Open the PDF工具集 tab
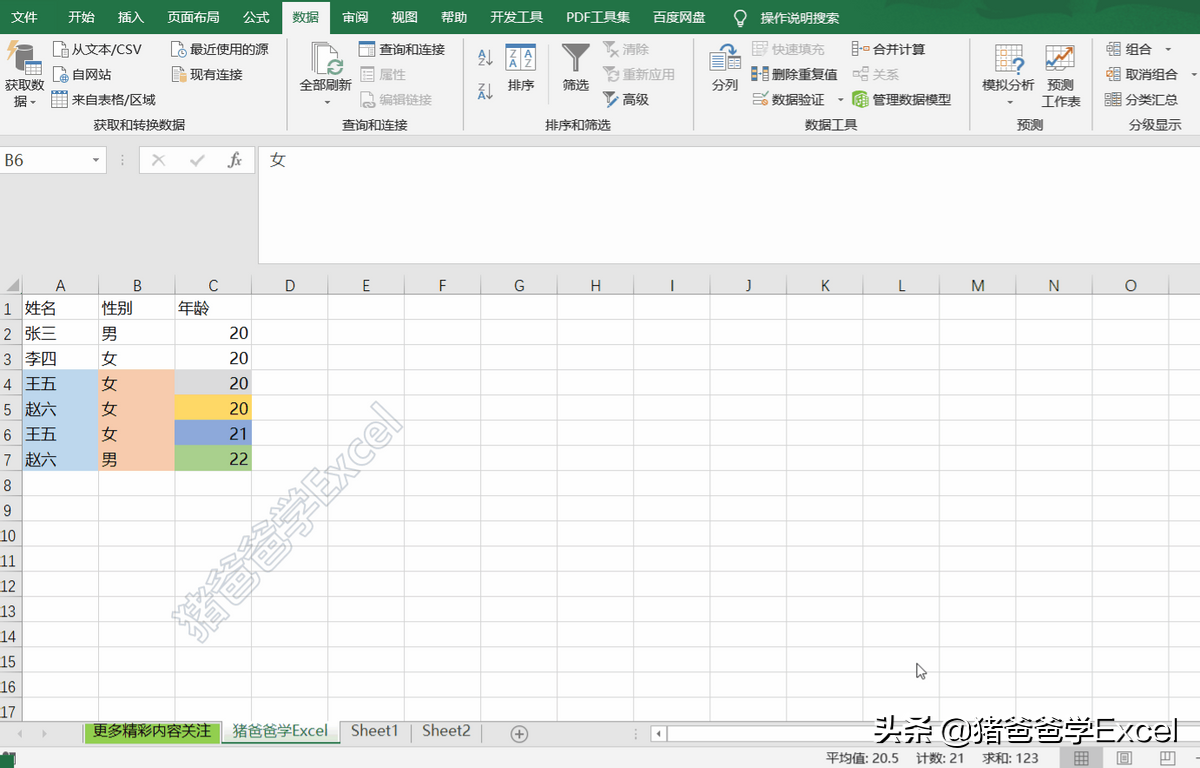This screenshot has width=1200, height=768. pyautogui.click(x=598, y=18)
